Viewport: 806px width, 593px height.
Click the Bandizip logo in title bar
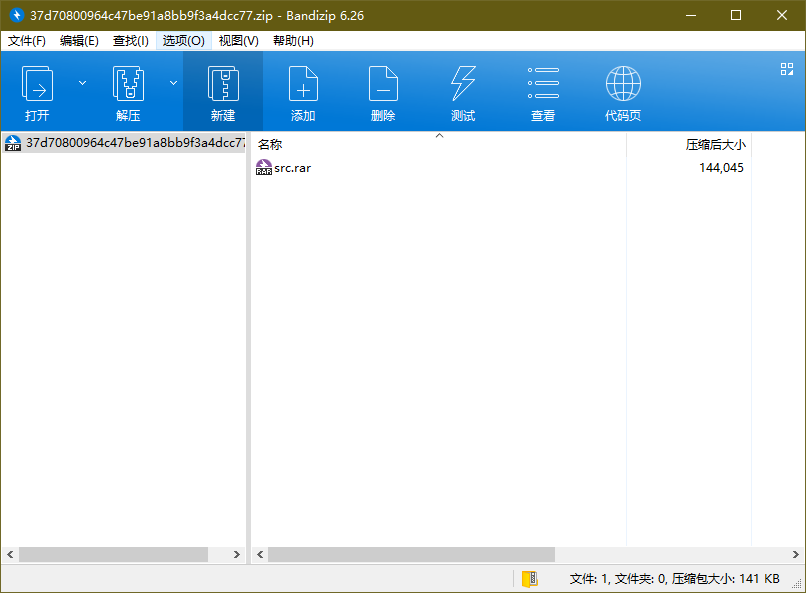[16, 15]
